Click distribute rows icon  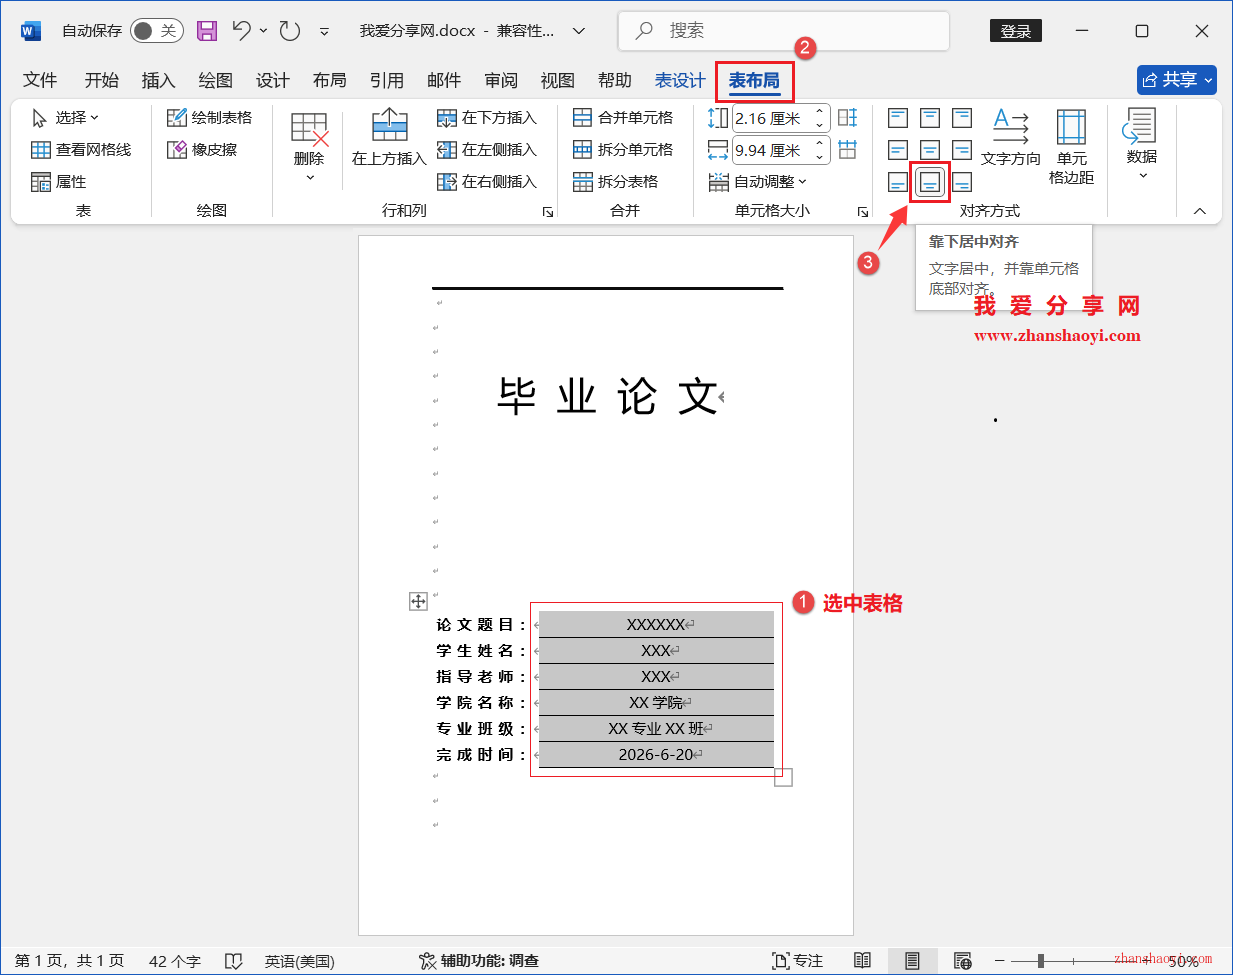point(848,118)
